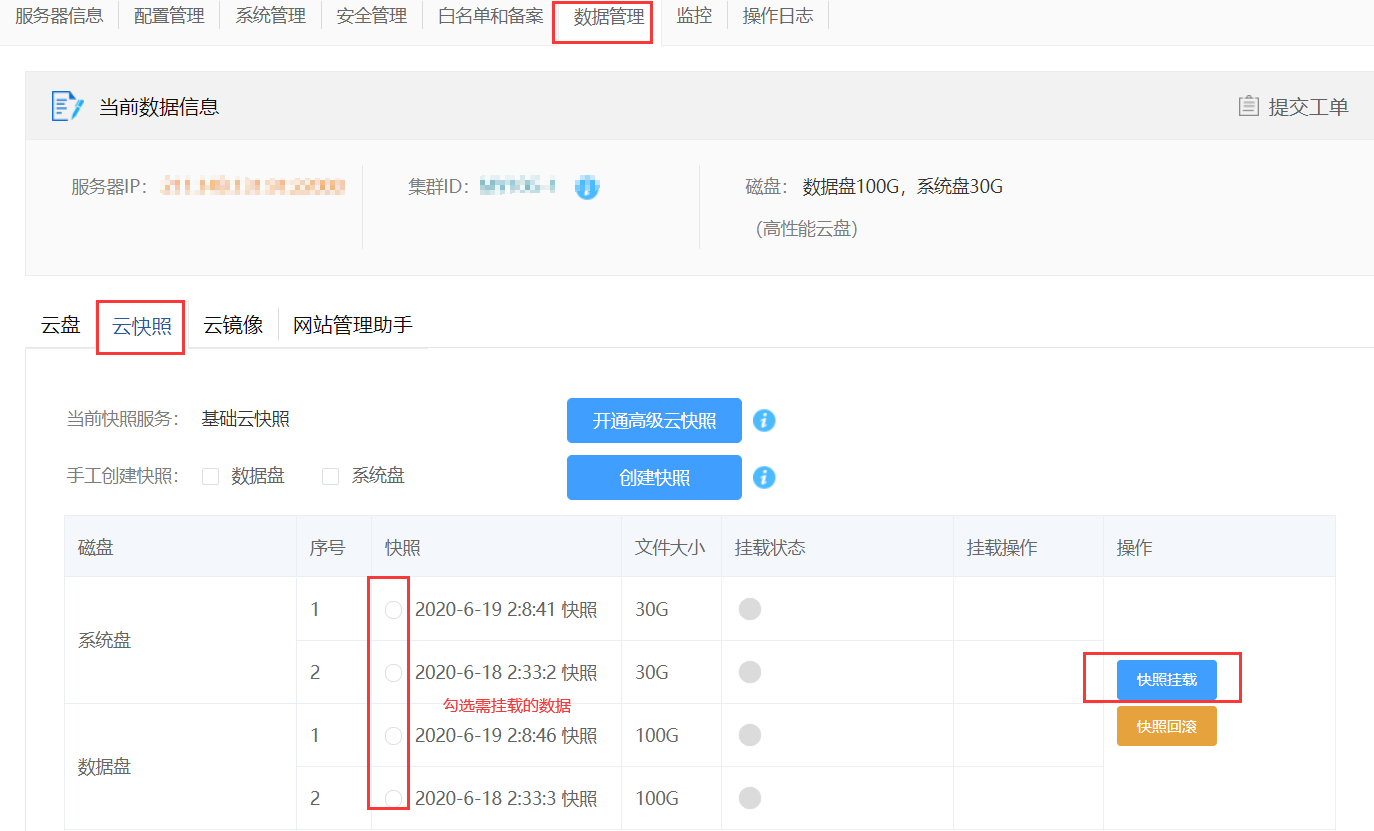
Task: Check the 系统盘 checkbox for manual snapshot
Action: pos(331,477)
